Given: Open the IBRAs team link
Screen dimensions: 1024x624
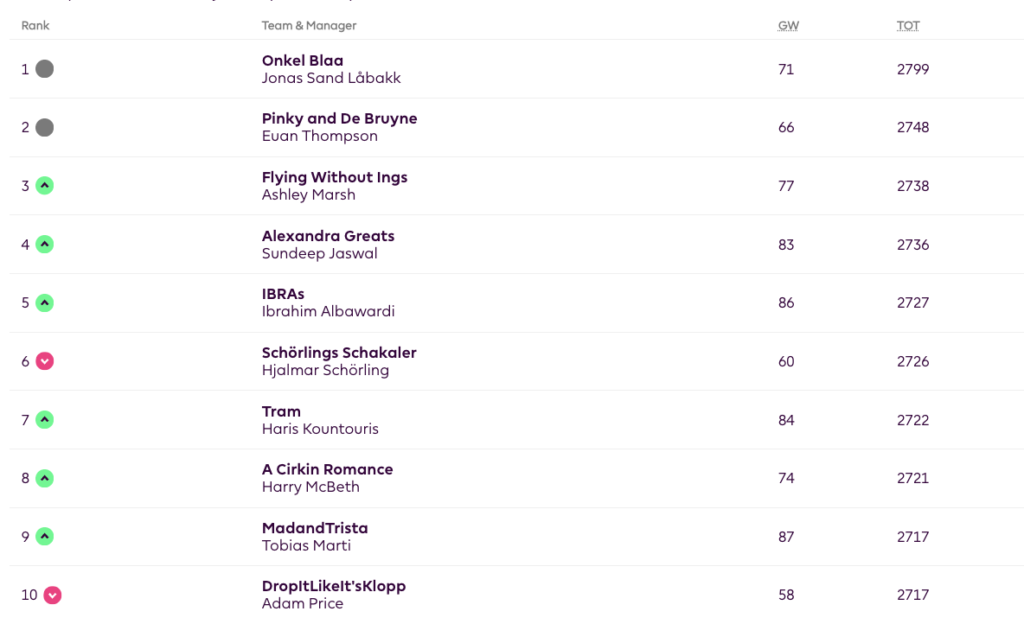Looking at the screenshot, I should tap(283, 294).
